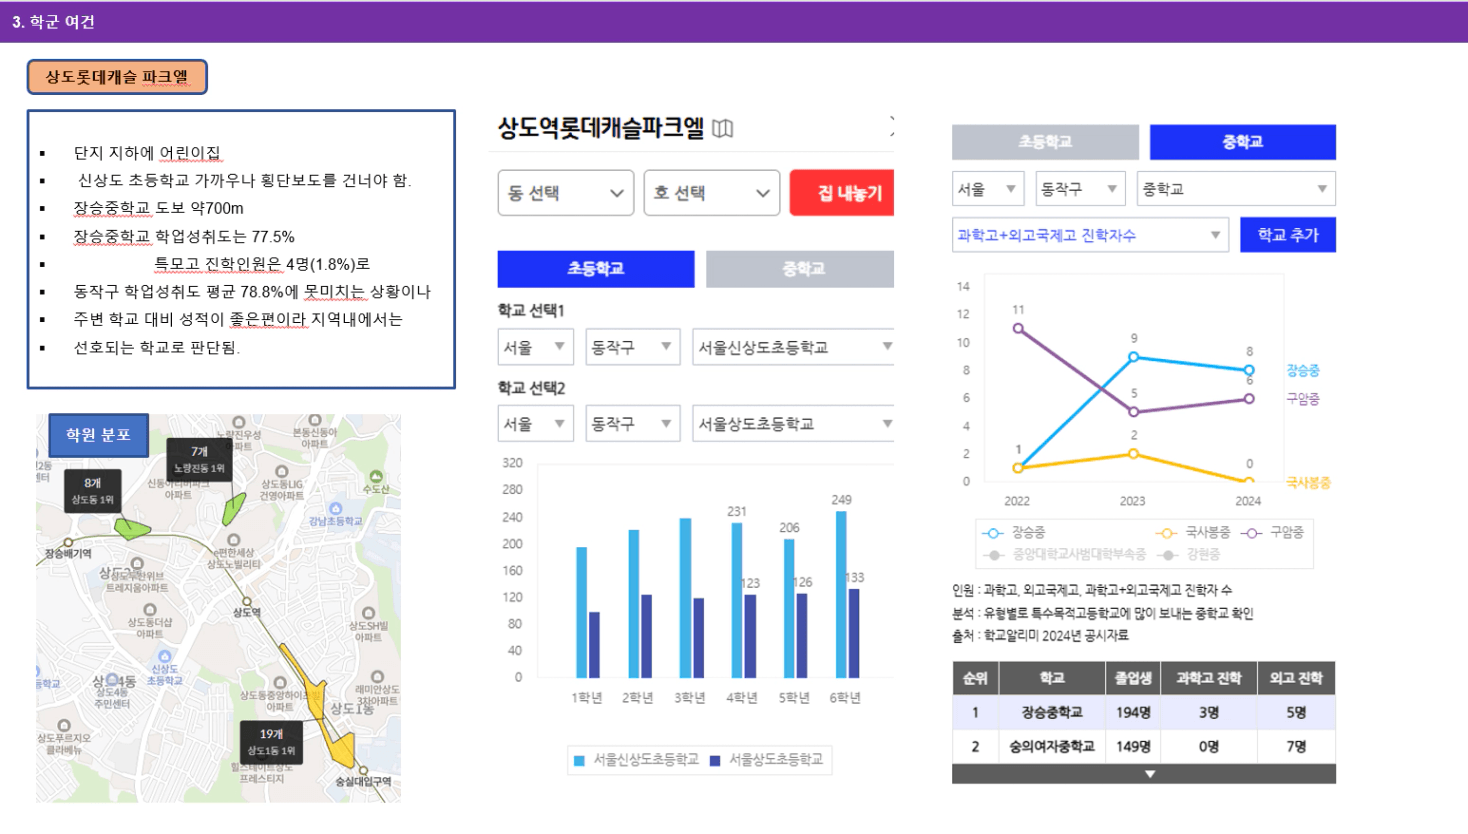Image resolution: width=1468 pixels, height=834 pixels.
Task: Click the 8개 상도동 academy cluster marker
Action: pos(92,490)
